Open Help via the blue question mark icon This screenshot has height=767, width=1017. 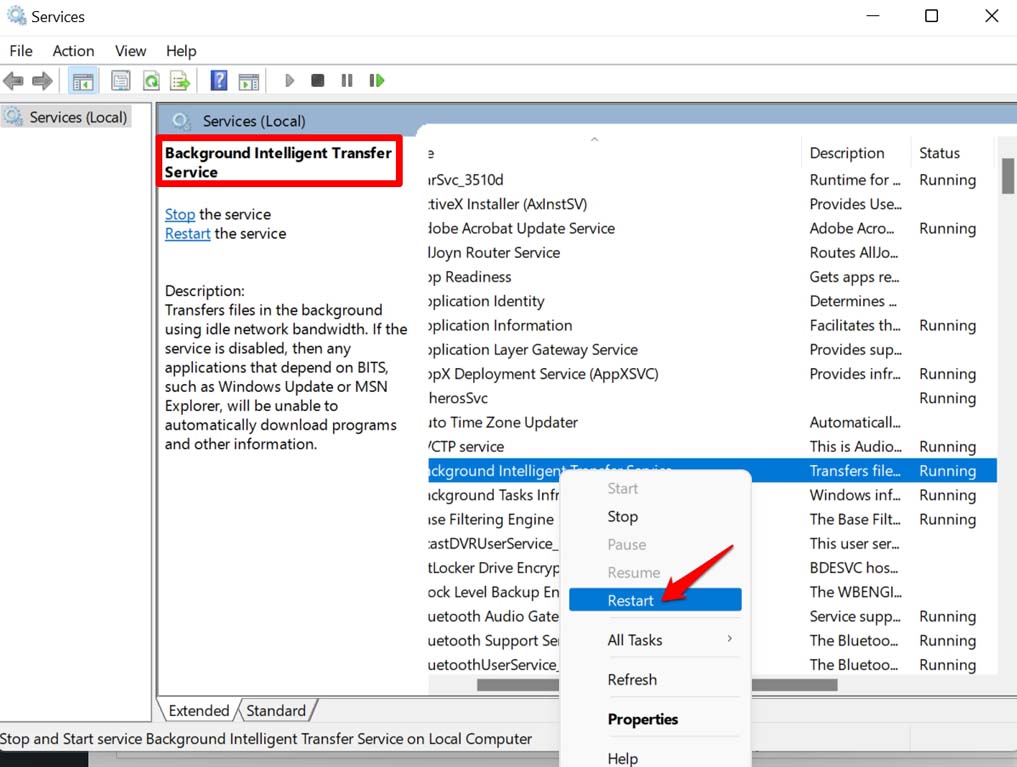click(219, 81)
